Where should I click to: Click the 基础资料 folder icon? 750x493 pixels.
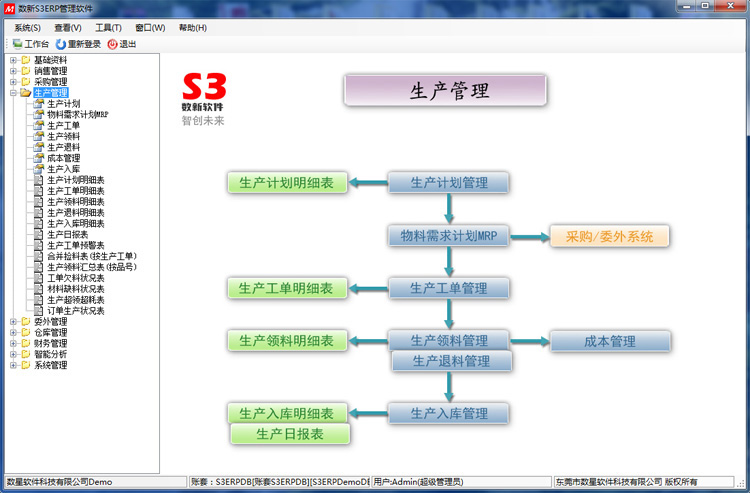(x=26, y=60)
